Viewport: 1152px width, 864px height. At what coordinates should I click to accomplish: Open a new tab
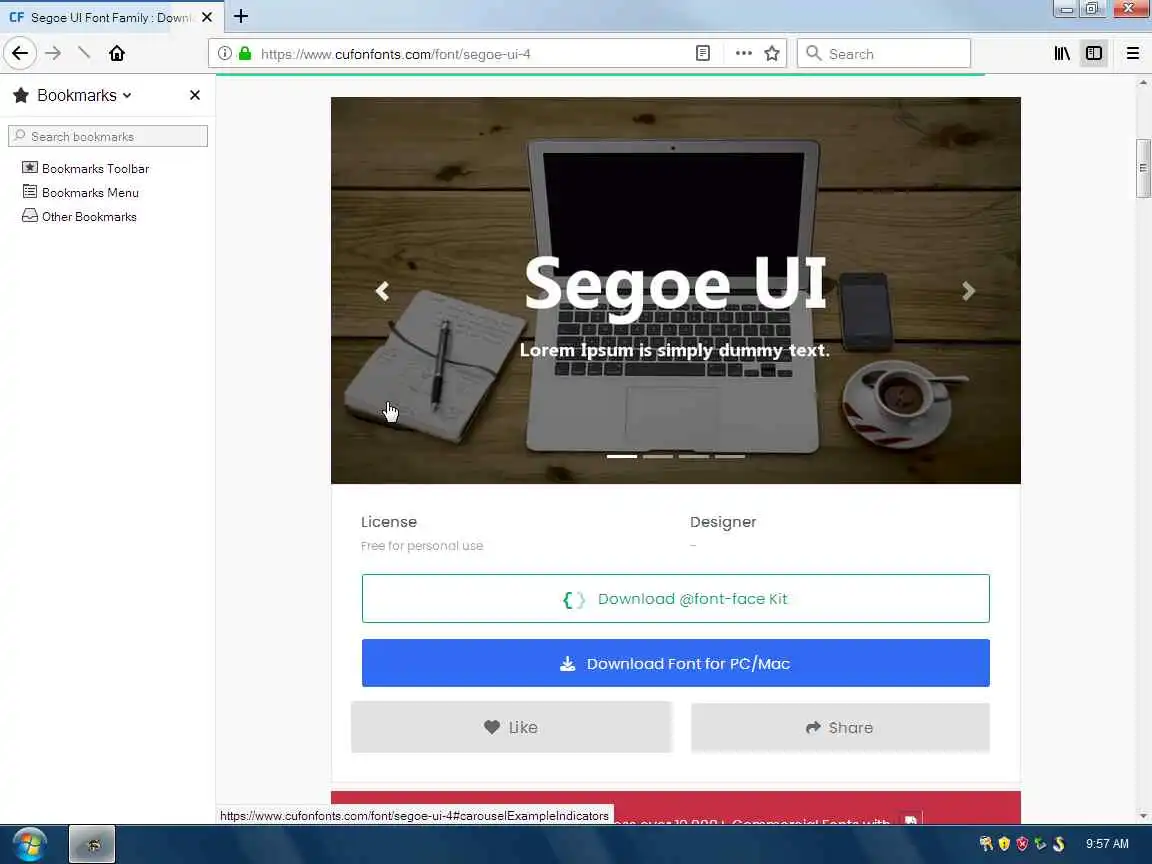(241, 16)
